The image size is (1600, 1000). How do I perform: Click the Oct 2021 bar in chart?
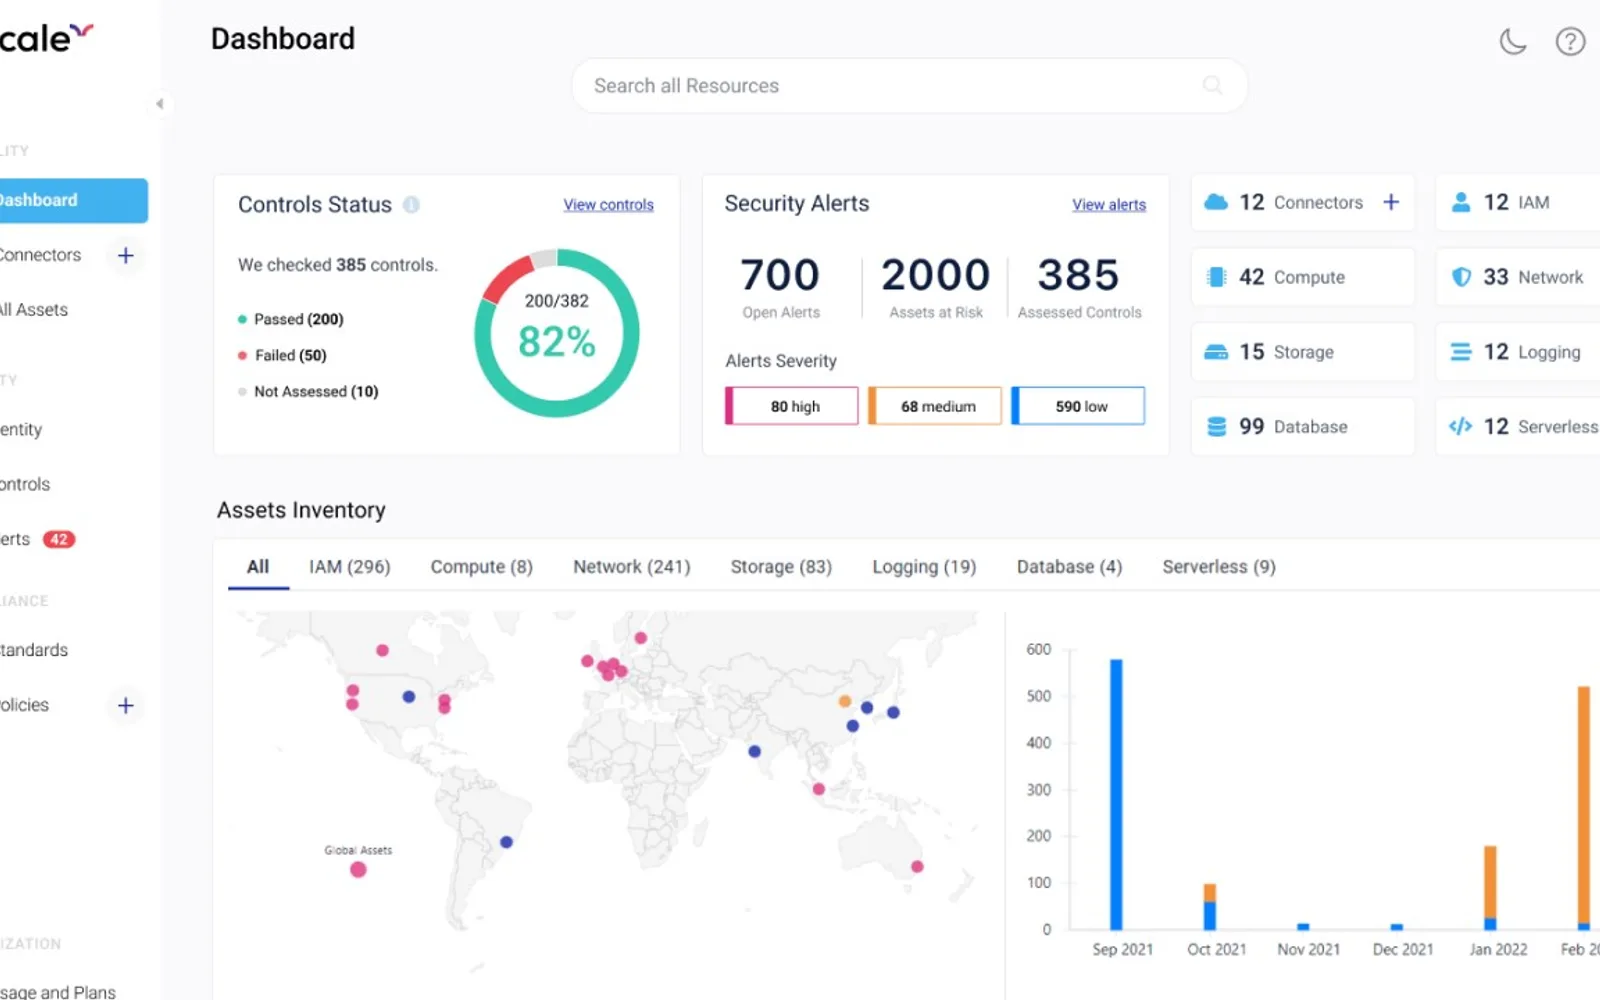(1210, 907)
